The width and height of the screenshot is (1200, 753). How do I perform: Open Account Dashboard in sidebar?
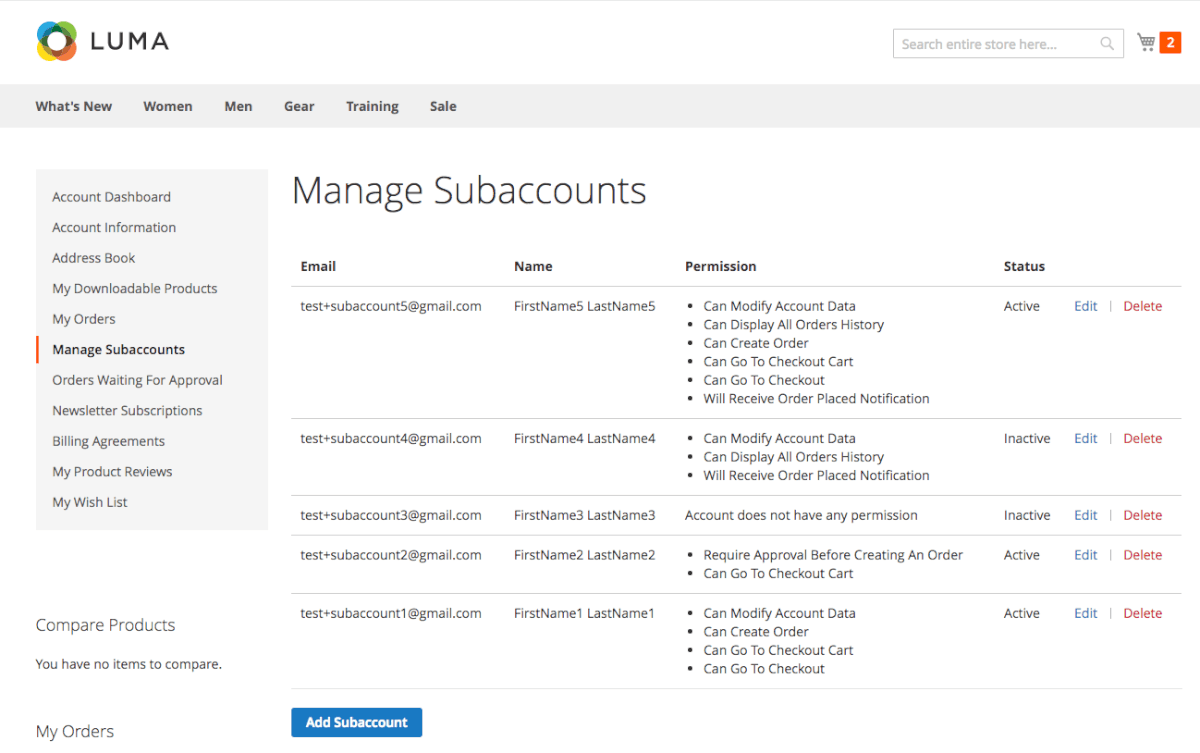click(x=111, y=197)
